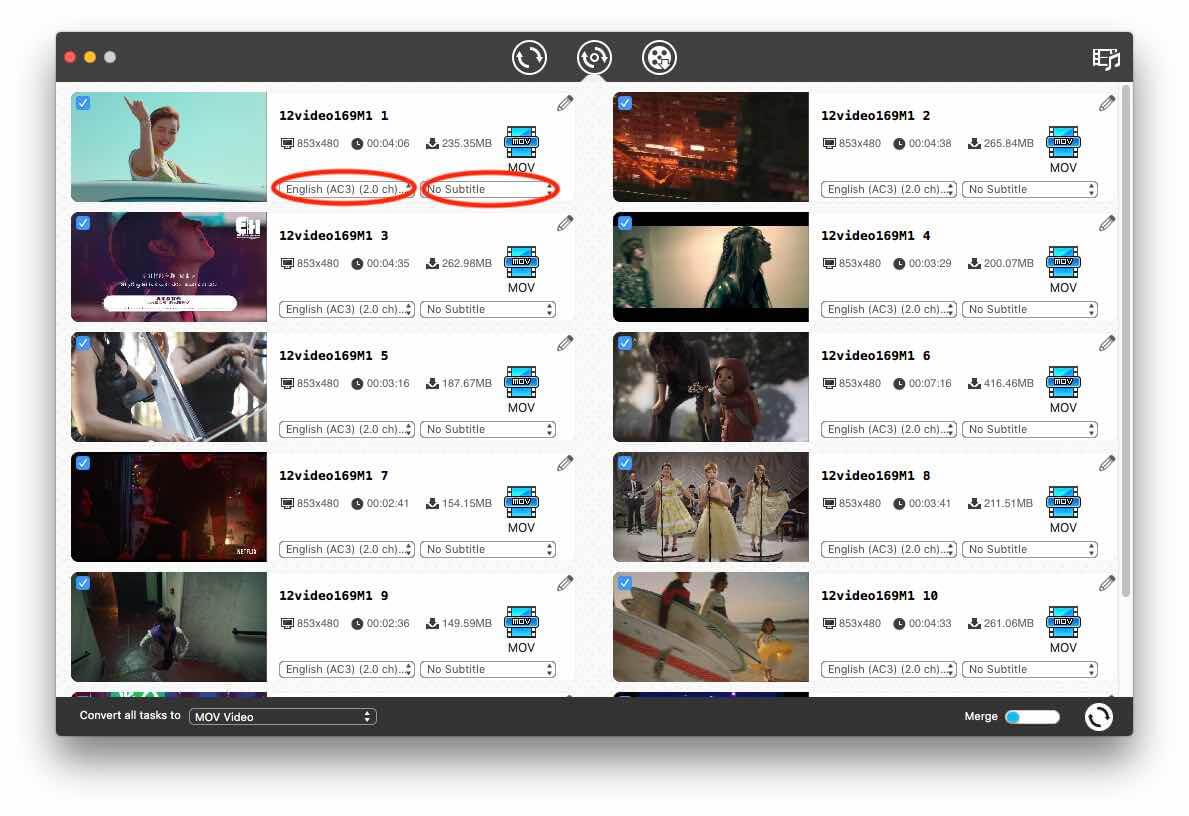
Task: Open the Convert all tasks to MOV Video dropdown
Action: (283, 716)
